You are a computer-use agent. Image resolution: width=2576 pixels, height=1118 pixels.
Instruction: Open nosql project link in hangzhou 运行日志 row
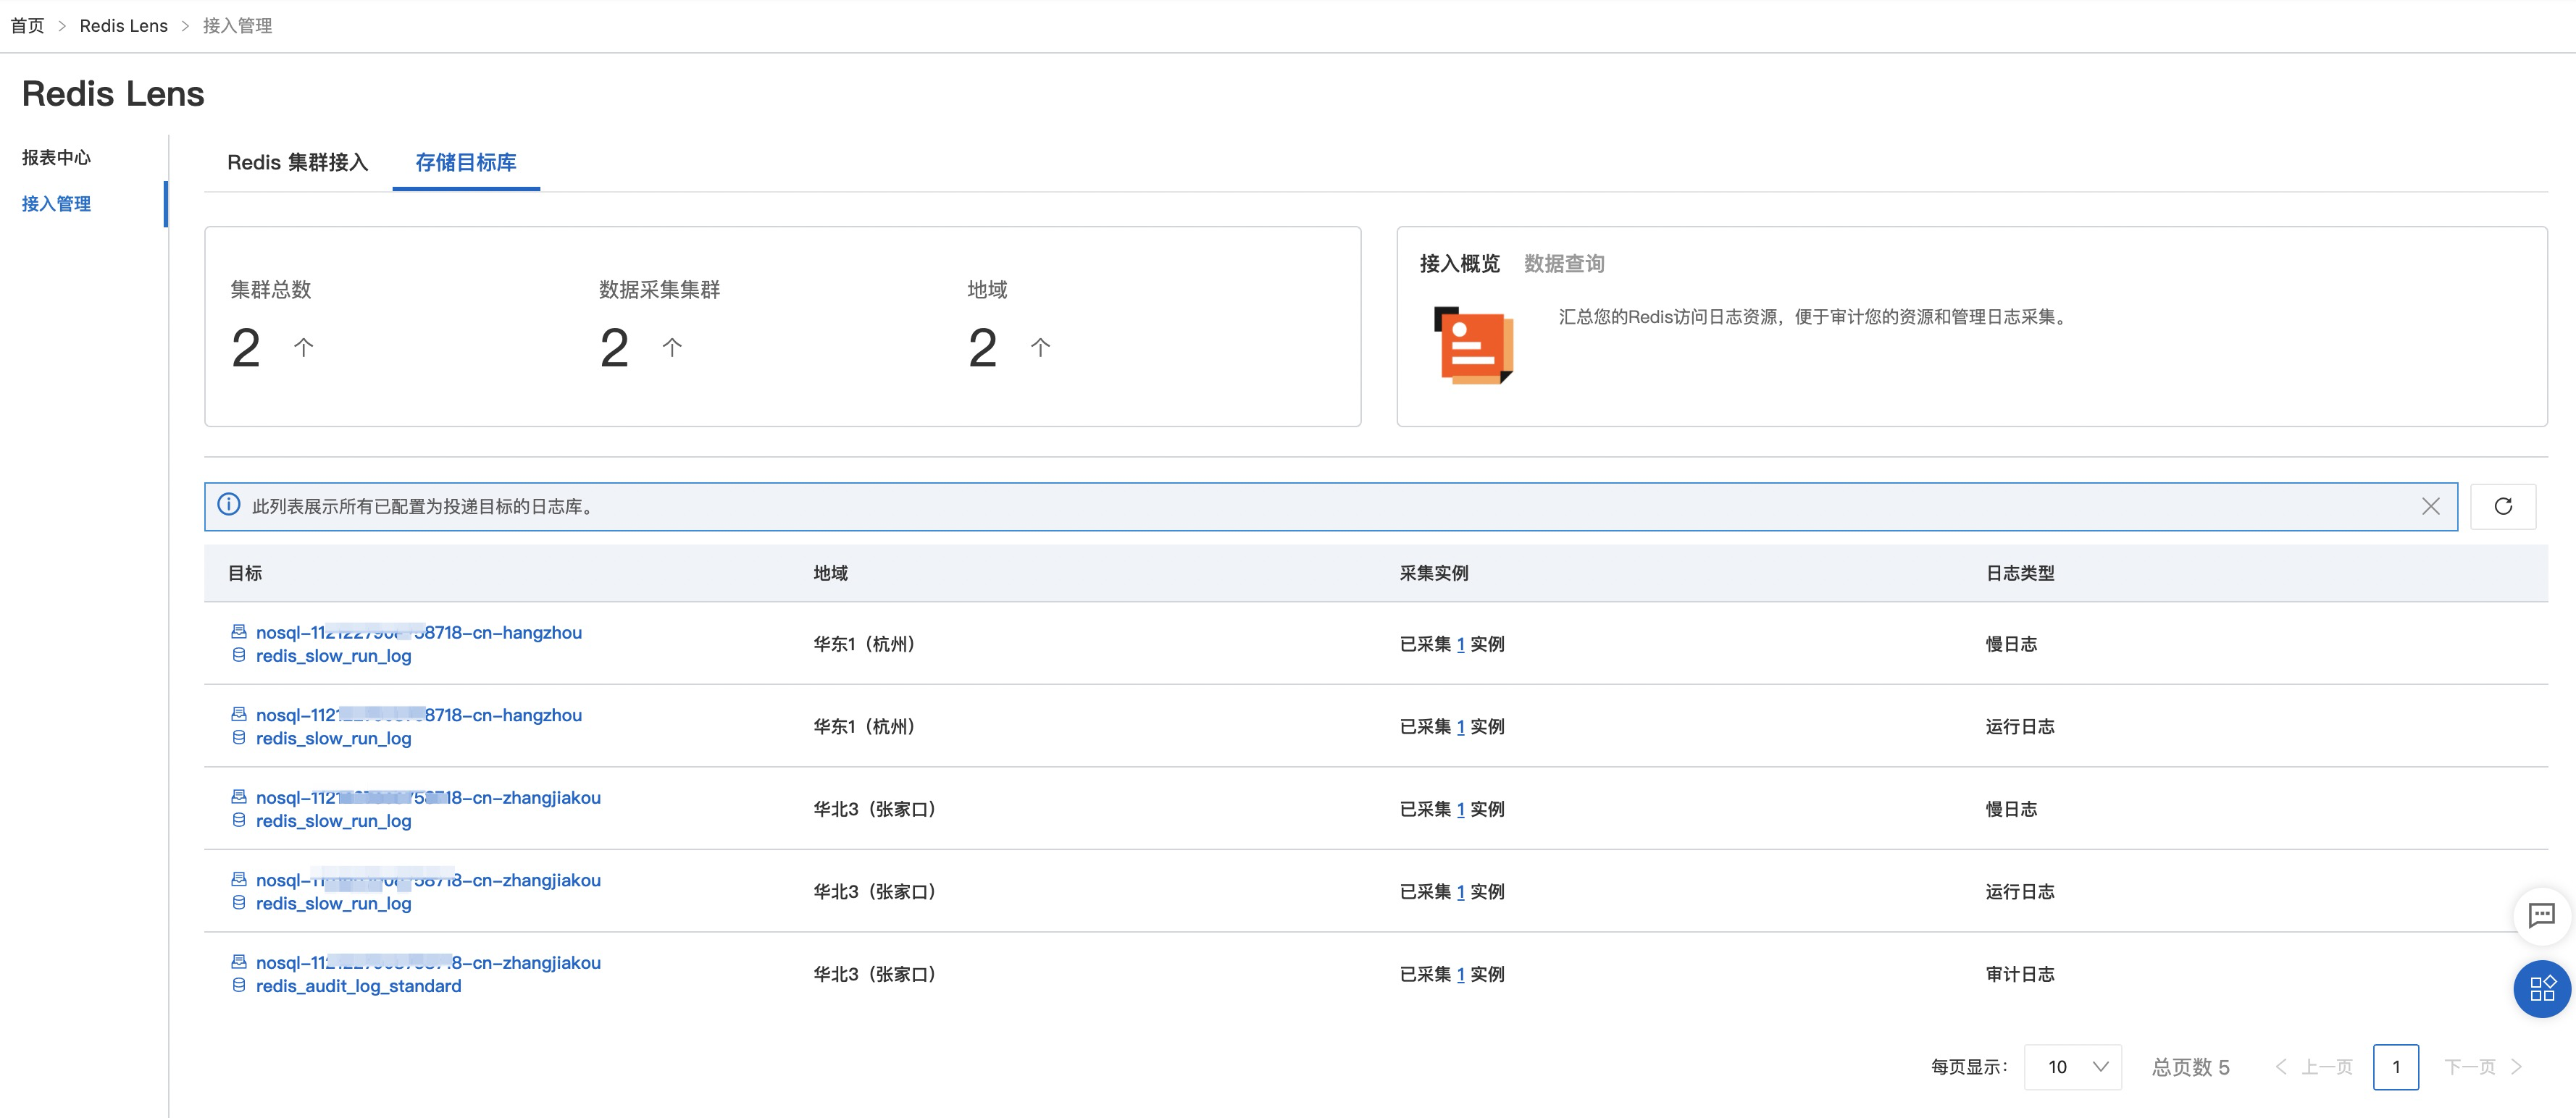419,715
